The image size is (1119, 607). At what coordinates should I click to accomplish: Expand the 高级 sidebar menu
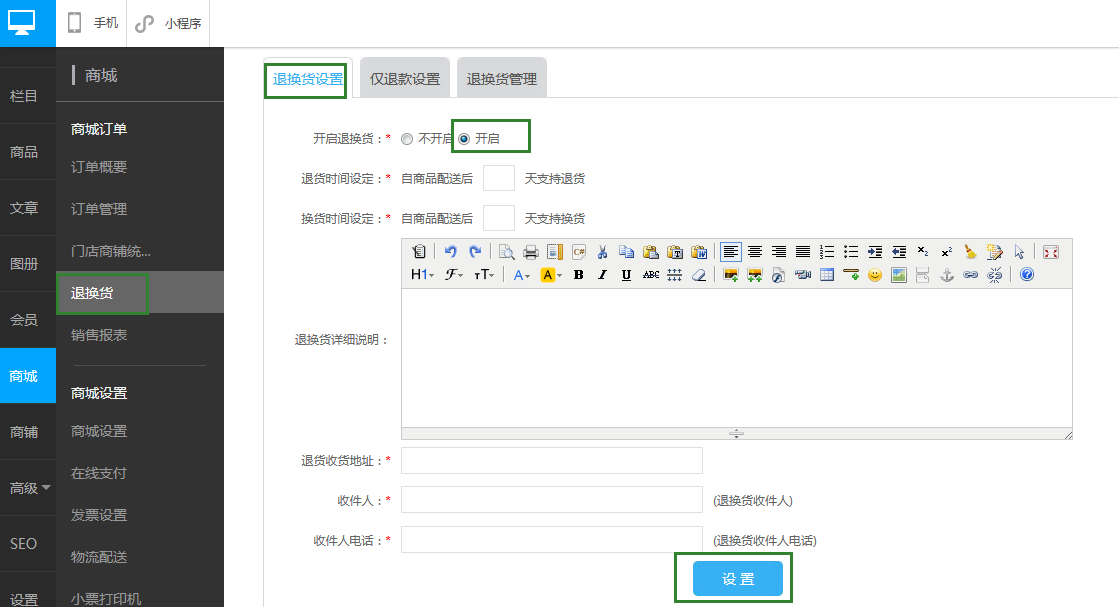pyautogui.click(x=29, y=488)
